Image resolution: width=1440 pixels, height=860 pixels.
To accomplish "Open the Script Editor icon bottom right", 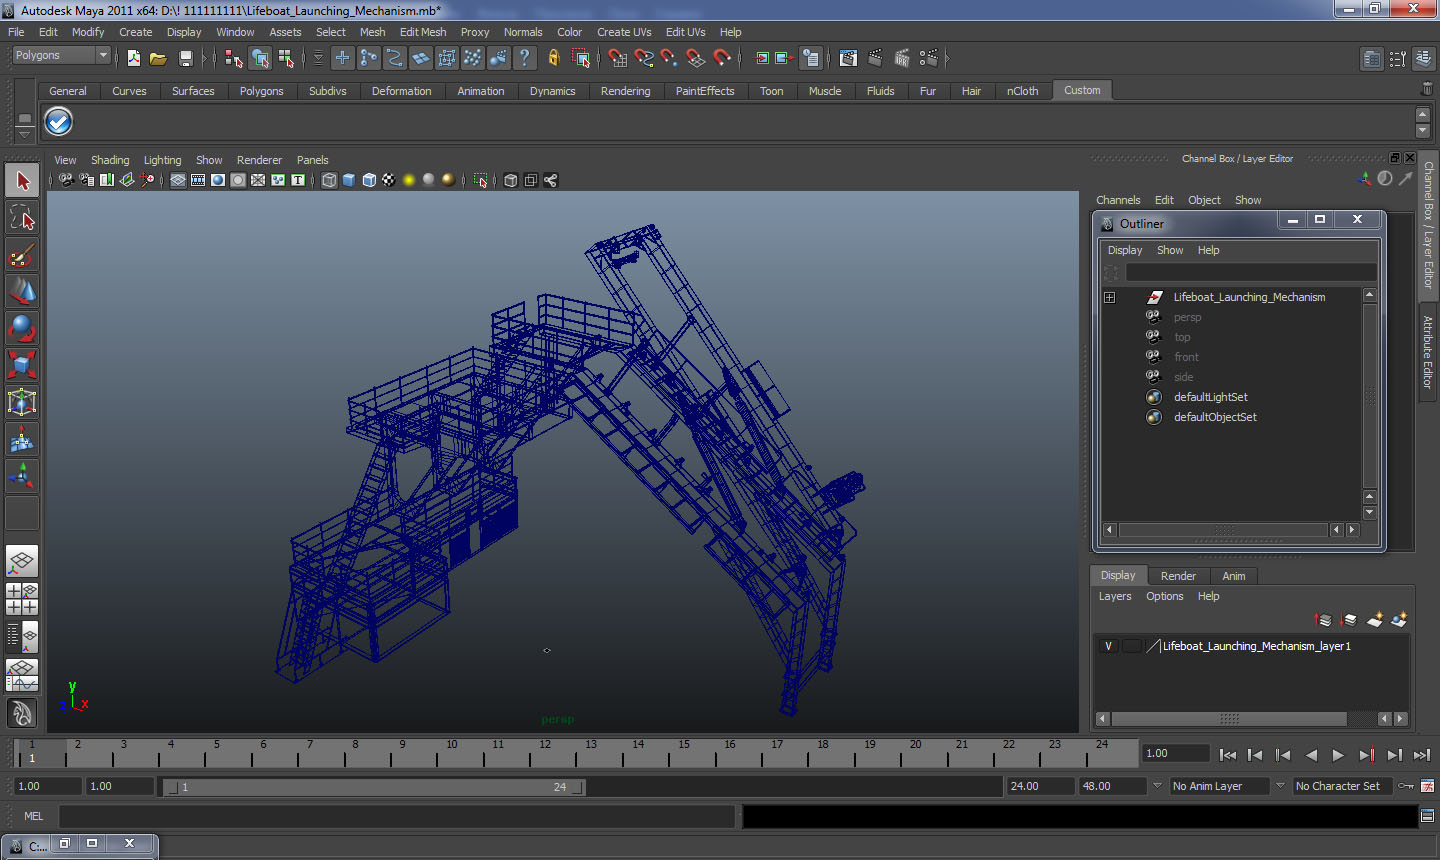I will click(1427, 816).
